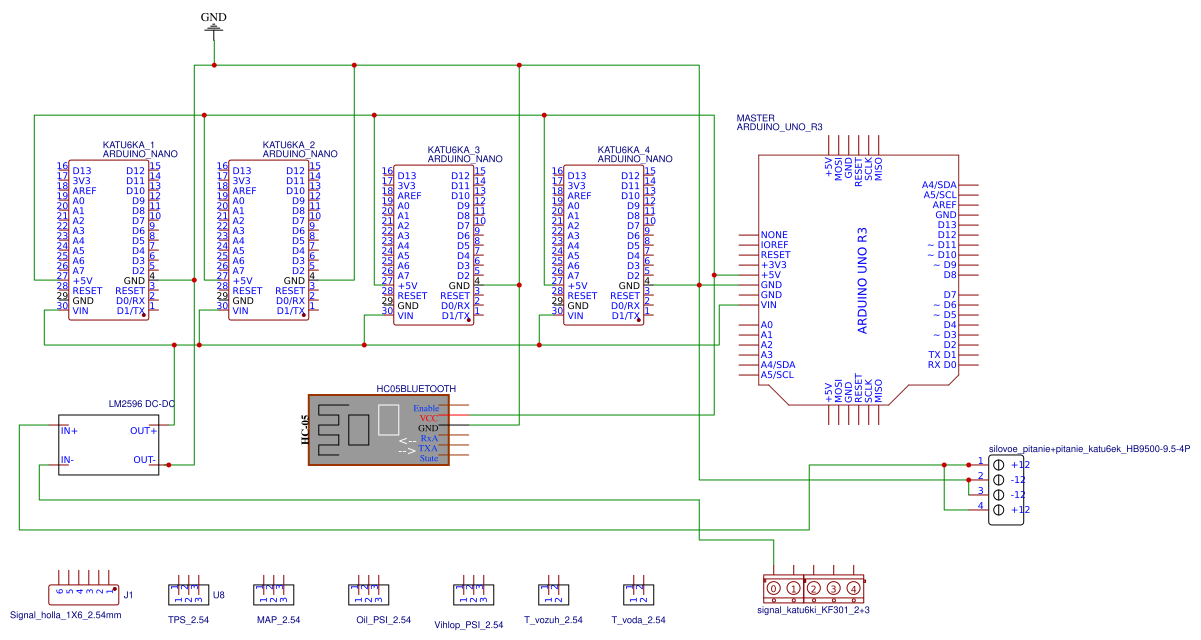The height and width of the screenshot is (640, 1201).
Task: Select the KATU6KA_1 Arduino Nano body
Action: coord(110,240)
